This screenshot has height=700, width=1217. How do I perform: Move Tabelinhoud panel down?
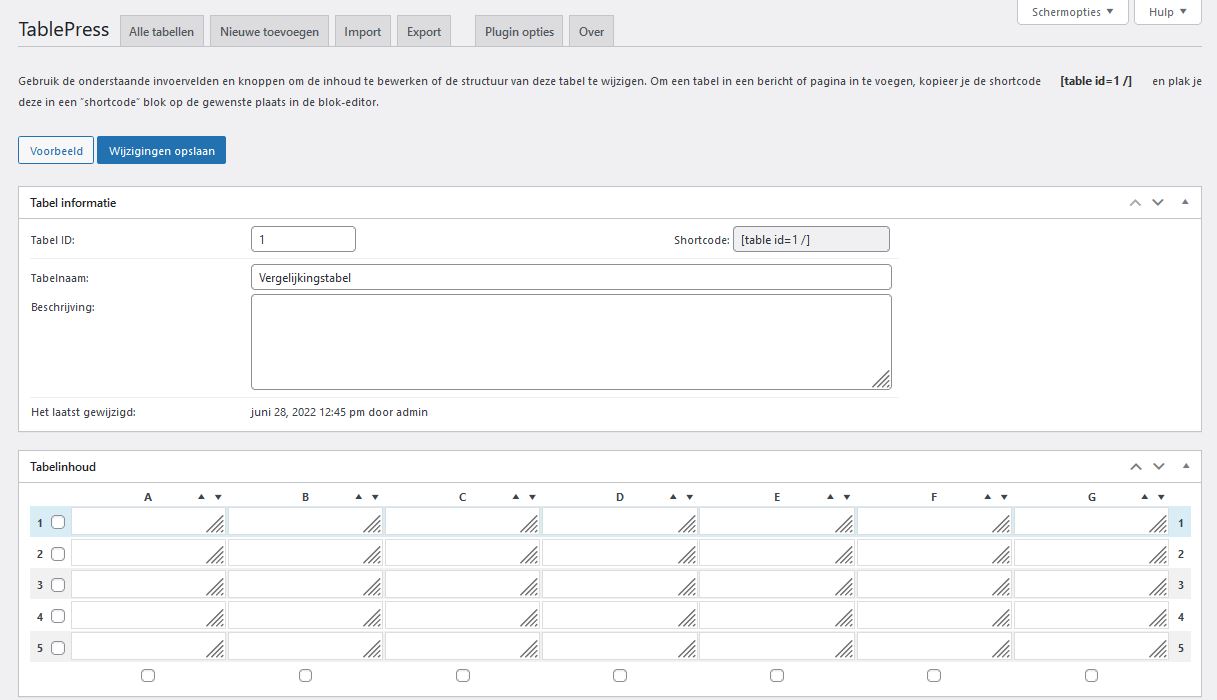click(1158, 467)
